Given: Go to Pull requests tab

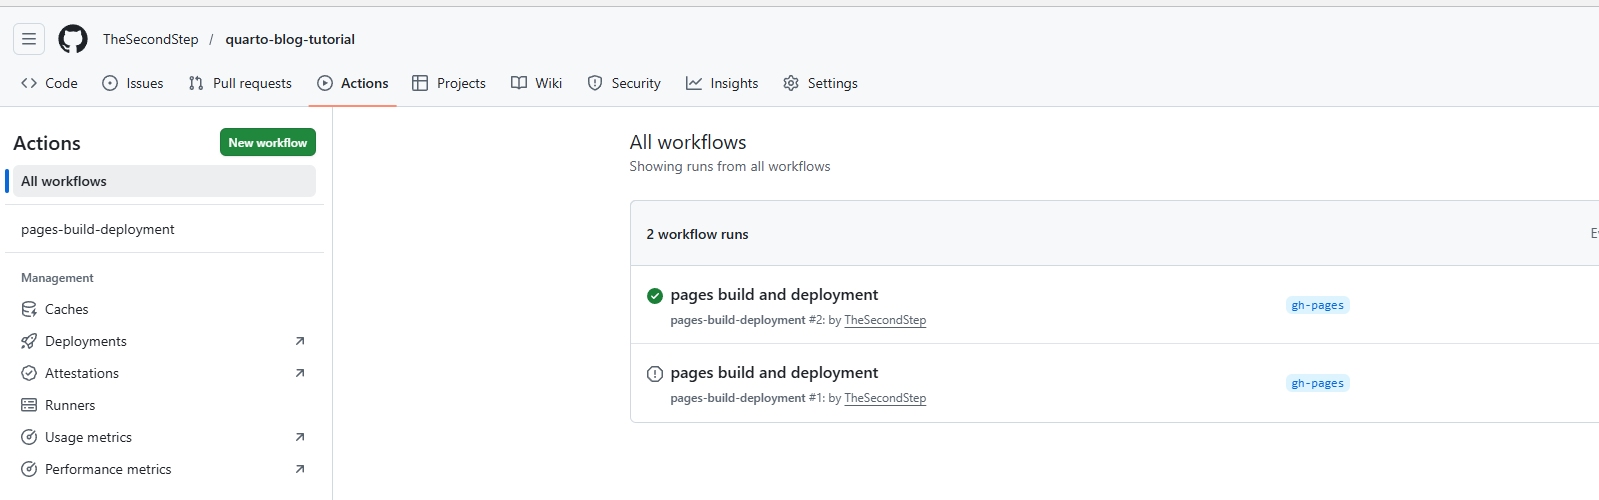Looking at the screenshot, I should 240,83.
